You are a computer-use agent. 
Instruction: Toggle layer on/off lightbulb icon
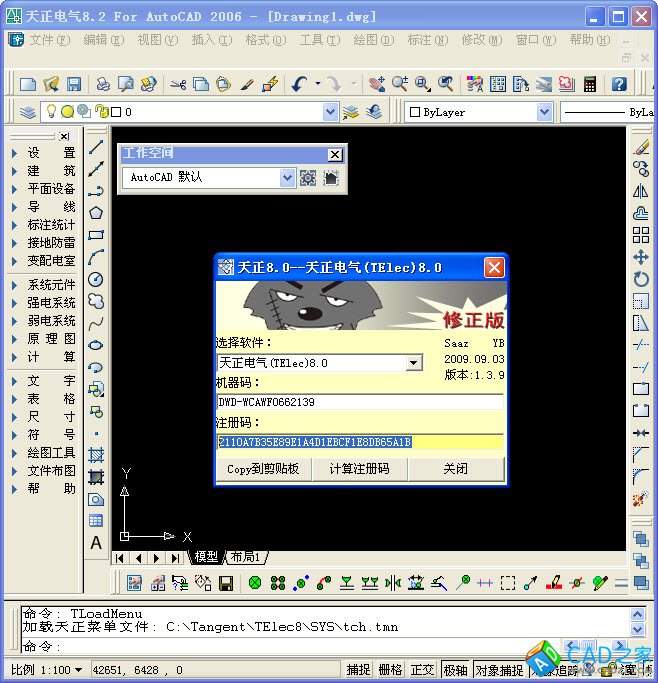tap(51, 112)
